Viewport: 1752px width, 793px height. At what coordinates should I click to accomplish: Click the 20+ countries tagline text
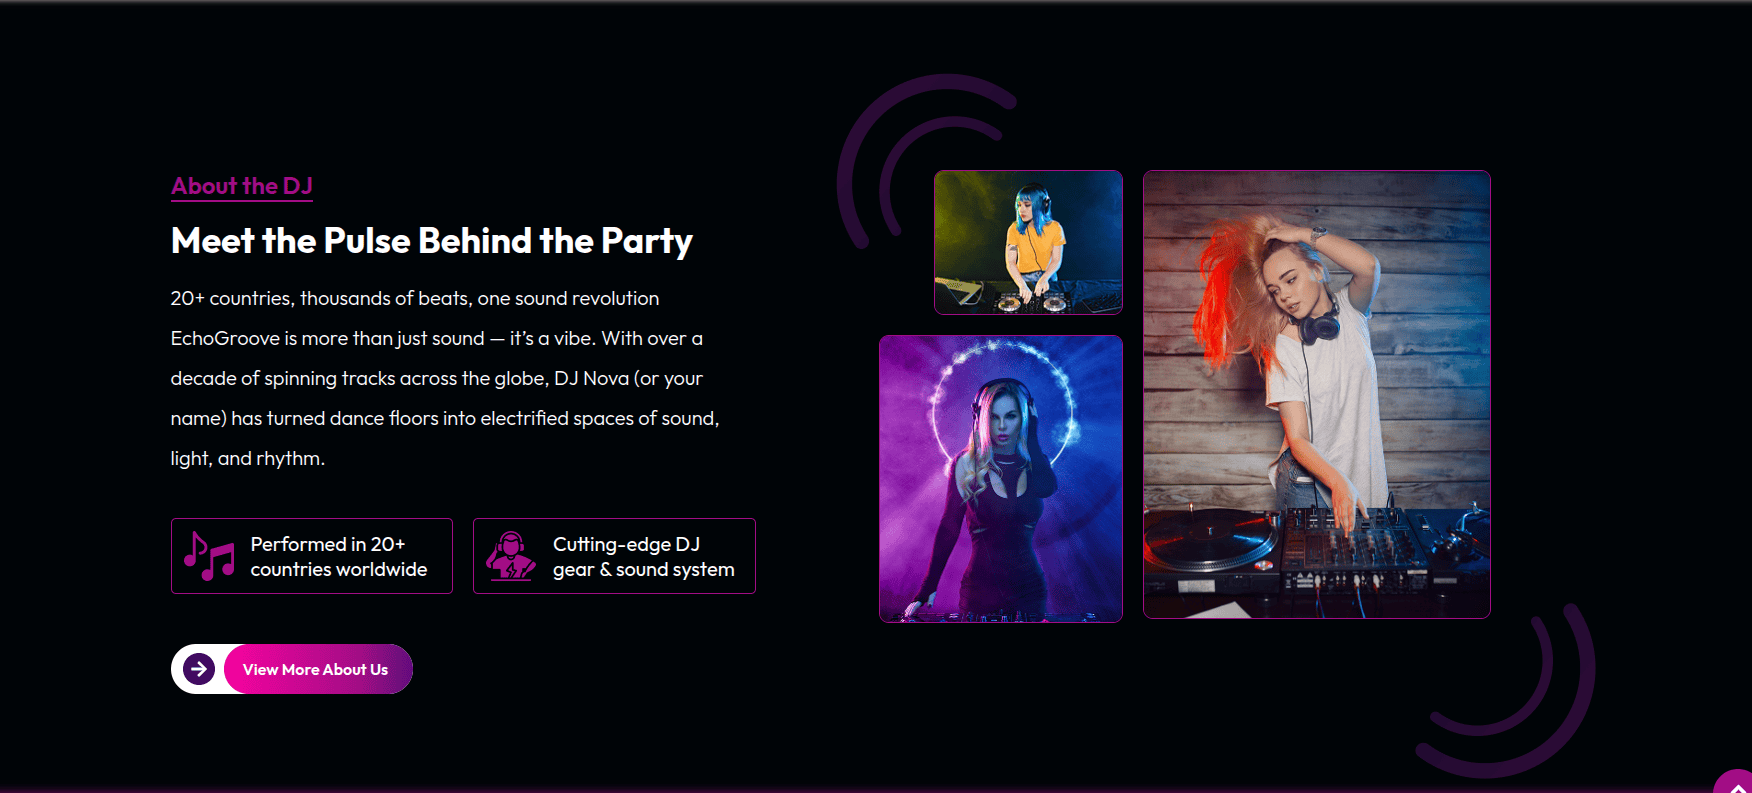pos(415,298)
